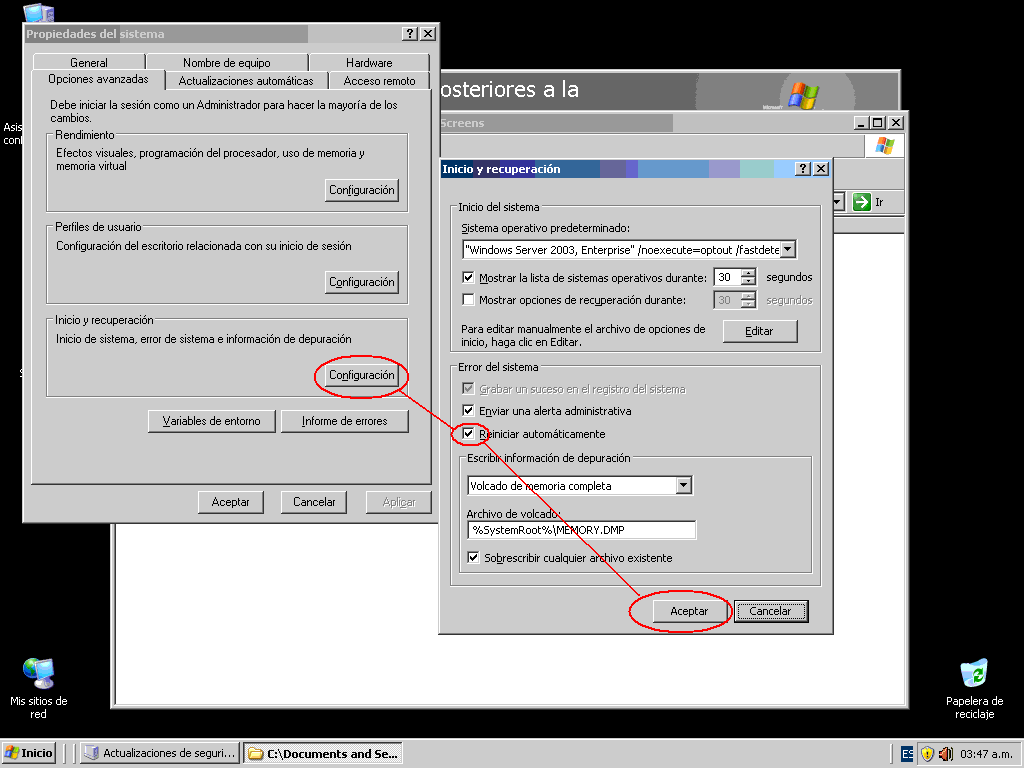Click Aceptar in Propiedades del sistema
The height and width of the screenshot is (768, 1024).
pos(231,502)
